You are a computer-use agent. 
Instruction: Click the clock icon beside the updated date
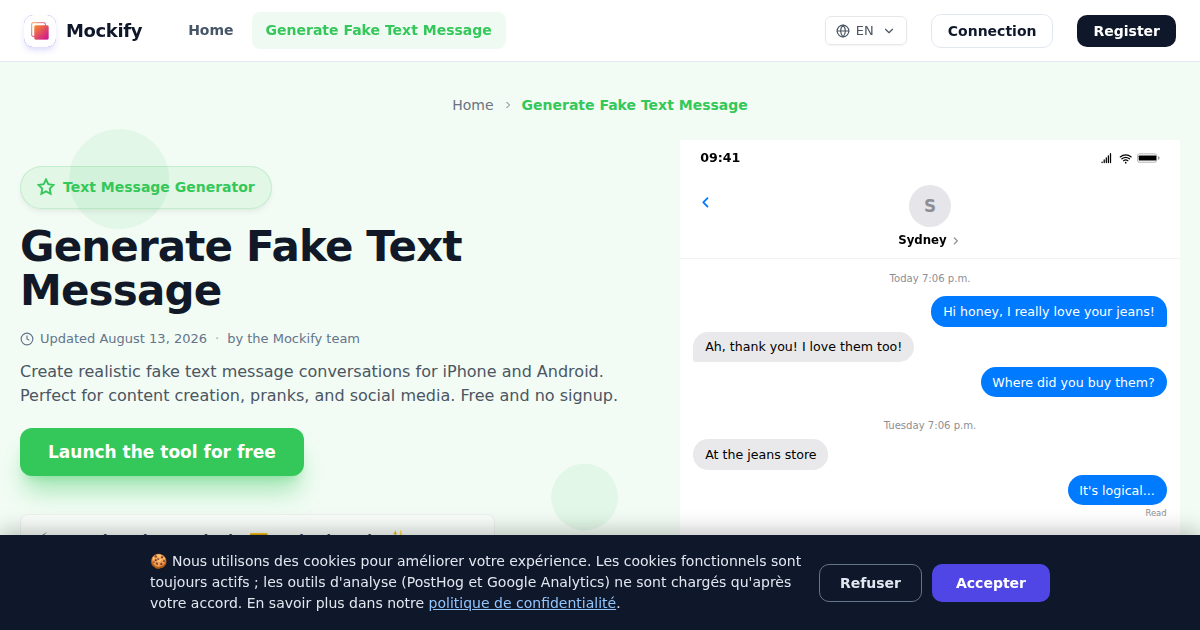click(27, 339)
